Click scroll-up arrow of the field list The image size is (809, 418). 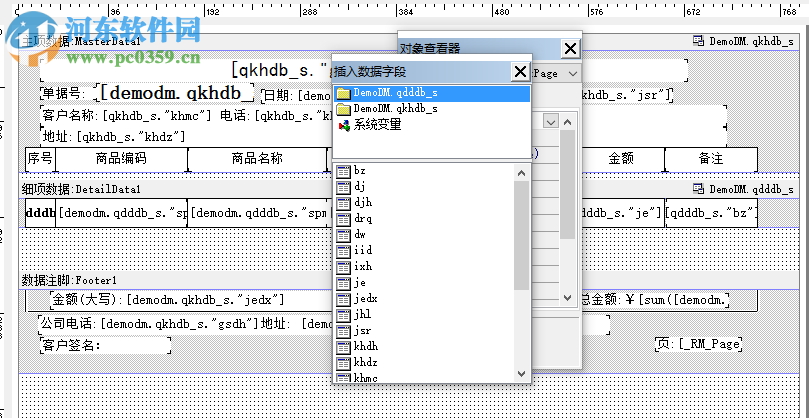(x=521, y=173)
